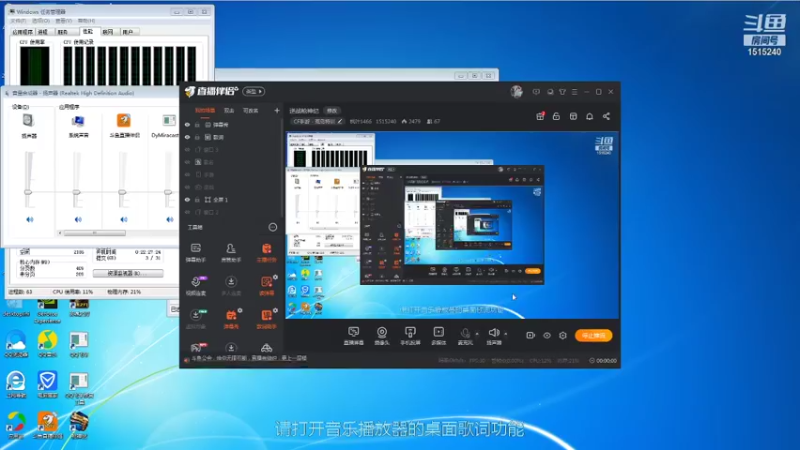Toggle visibility eye of 弹幕秀 source
Image resolution: width=800 pixels, height=450 pixels.
point(187,124)
